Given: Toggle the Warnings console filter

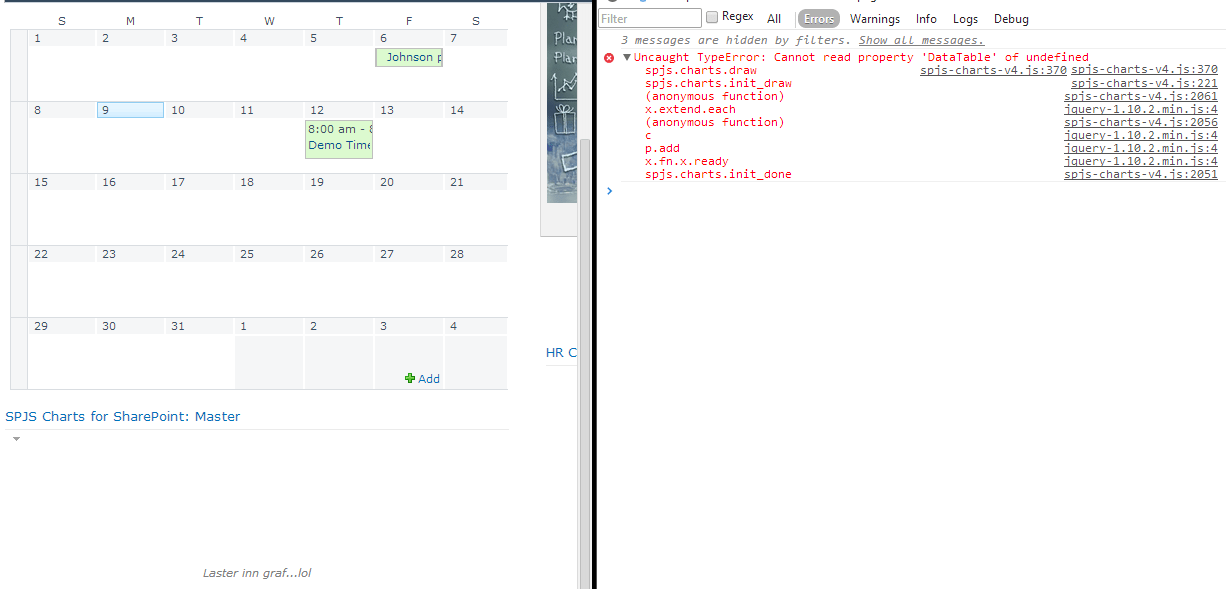Looking at the screenshot, I should point(875,18).
